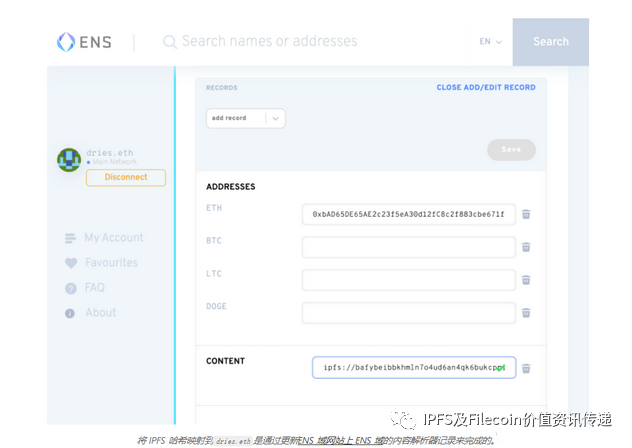Image resolution: width=632 pixels, height=448 pixels.
Task: Click the Search button
Action: coord(551,42)
